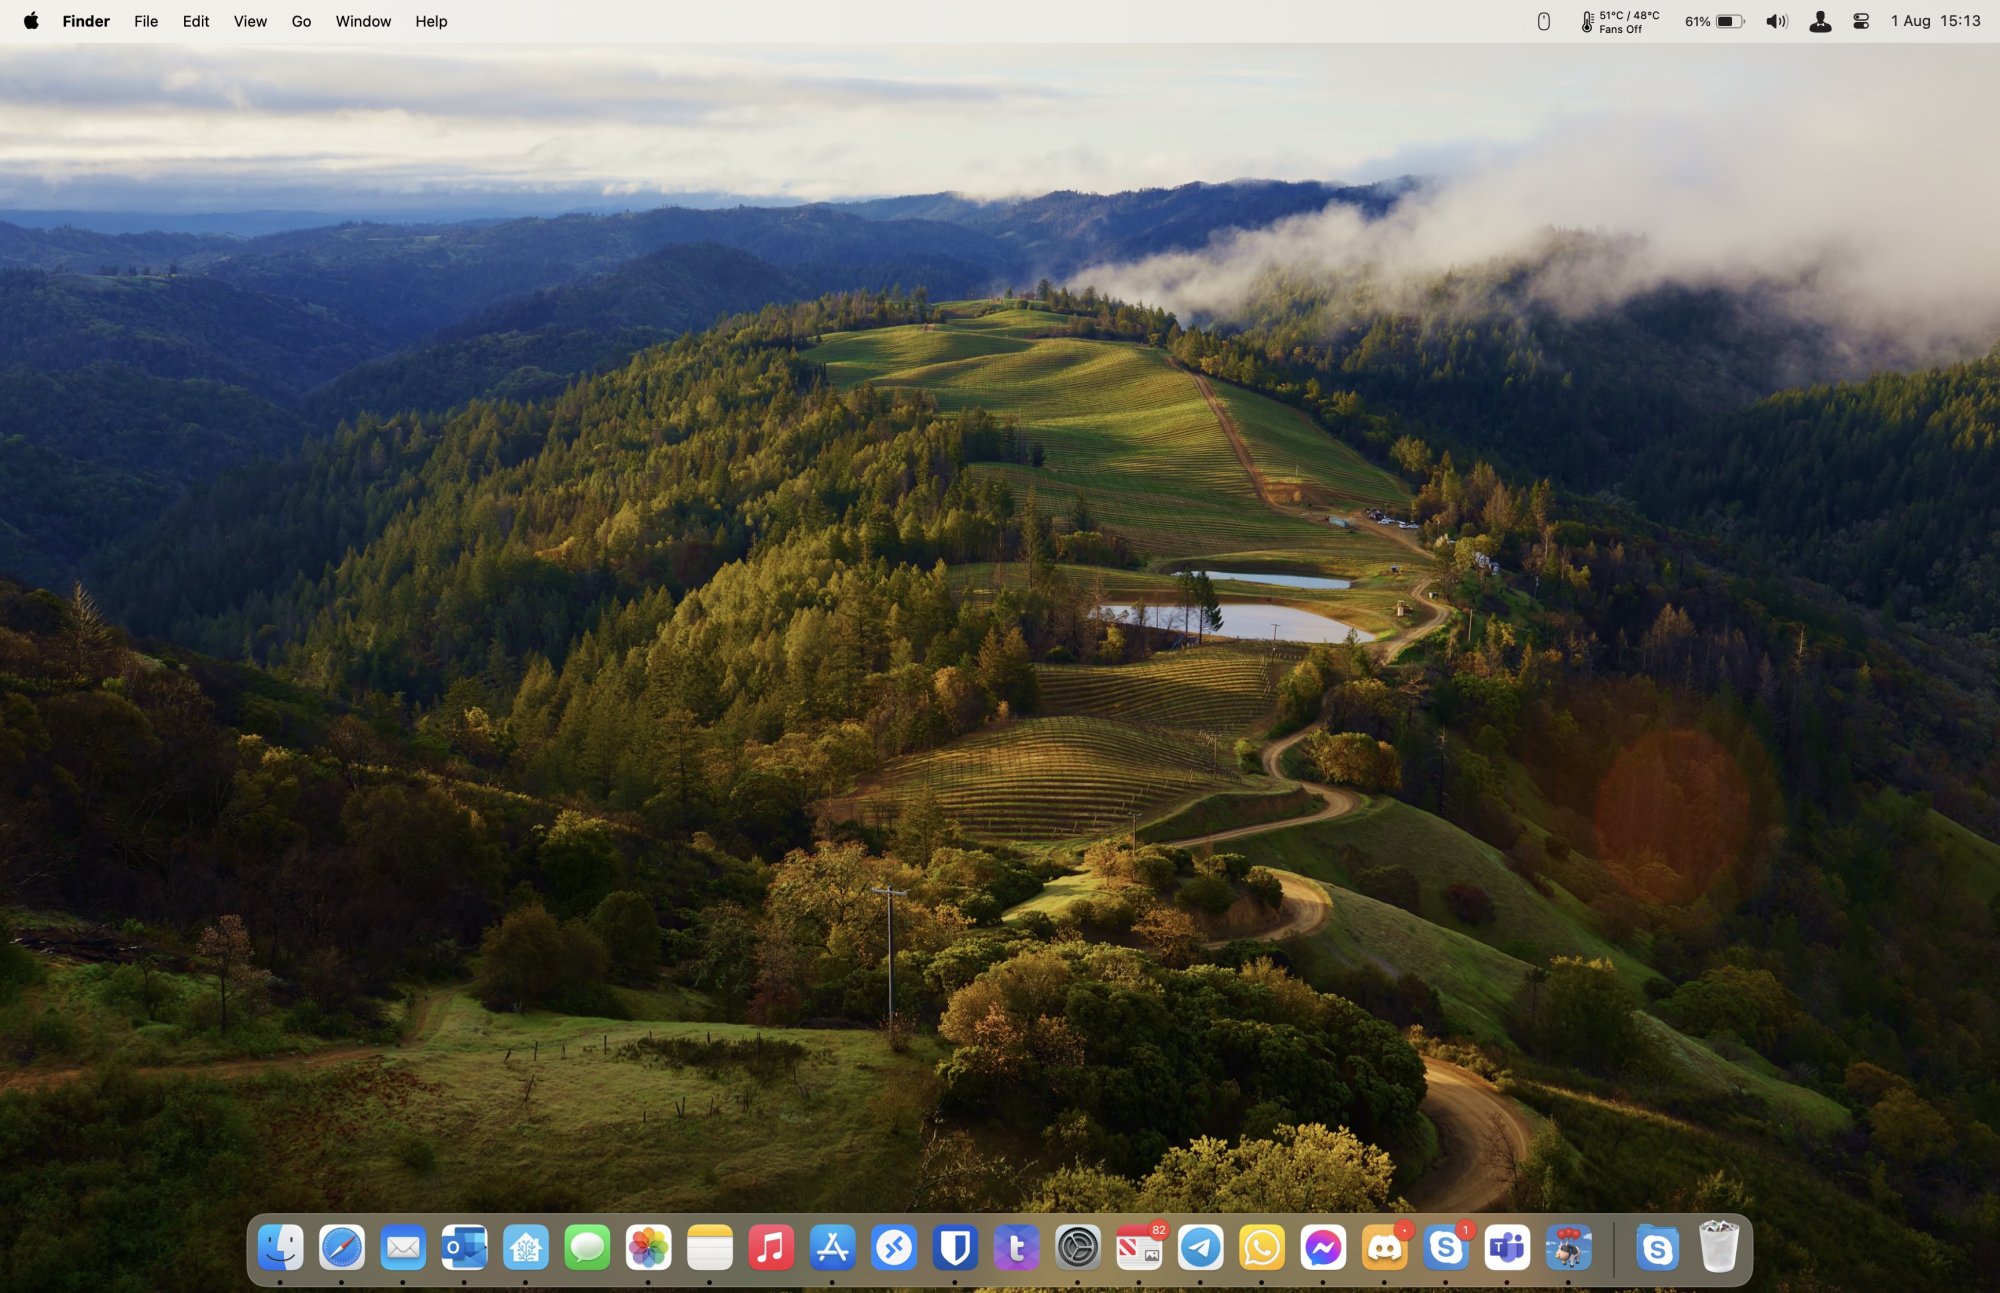Open Messenger from the dock
This screenshot has width=2000, height=1293.
1323,1247
